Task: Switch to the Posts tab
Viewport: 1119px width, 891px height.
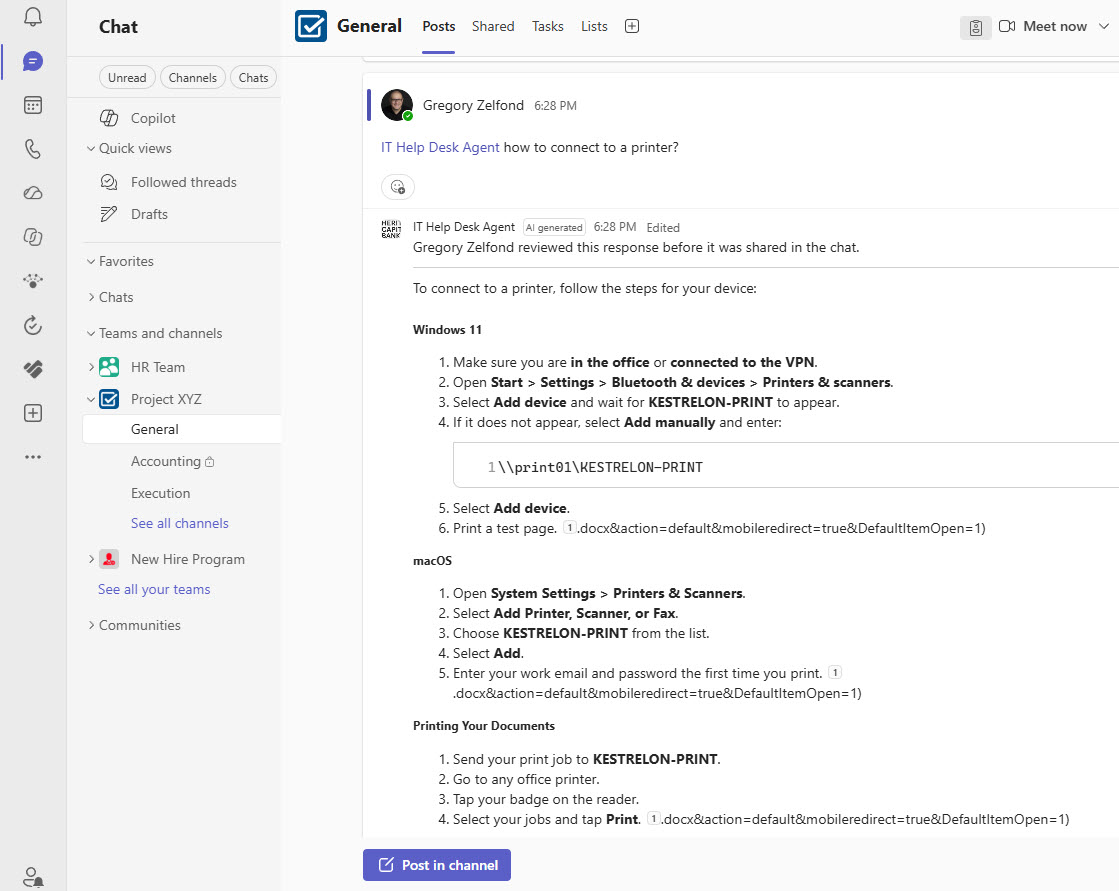Action: click(x=438, y=26)
